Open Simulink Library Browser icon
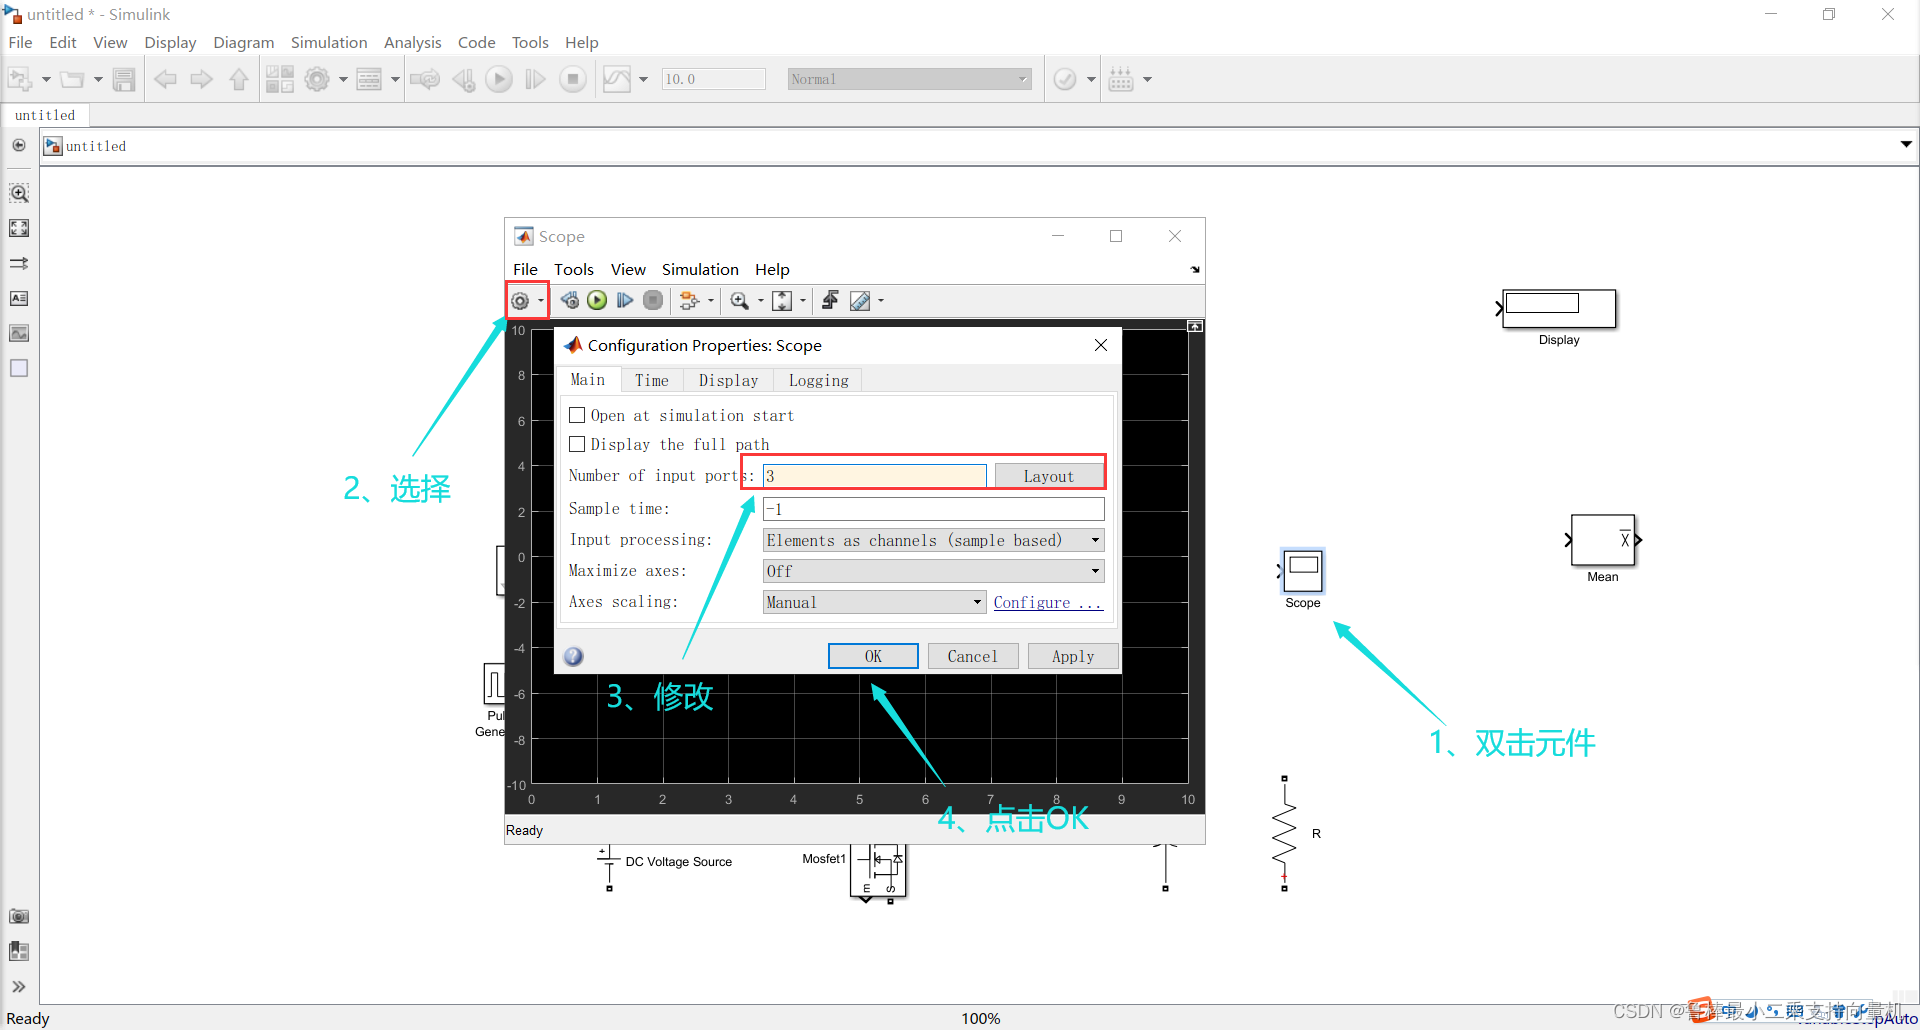Screen dimensions: 1920x1030 click(x=280, y=79)
